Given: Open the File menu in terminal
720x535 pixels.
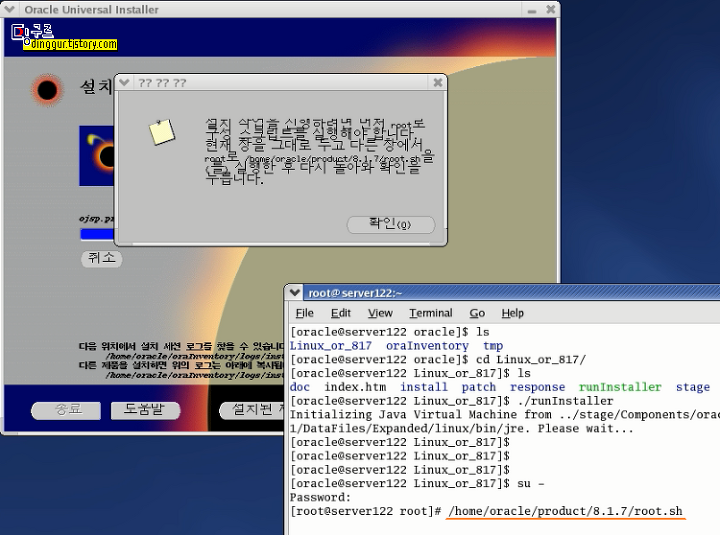Looking at the screenshot, I should [304, 313].
